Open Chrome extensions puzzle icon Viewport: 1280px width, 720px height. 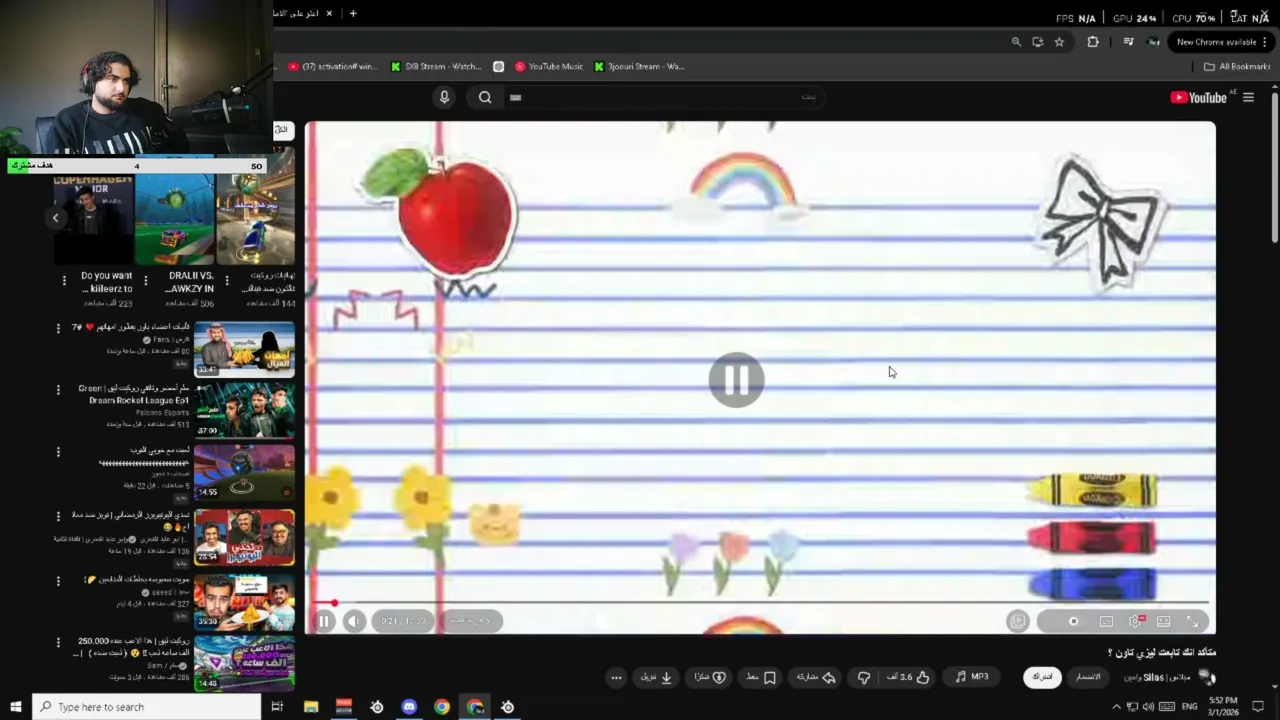(1092, 42)
